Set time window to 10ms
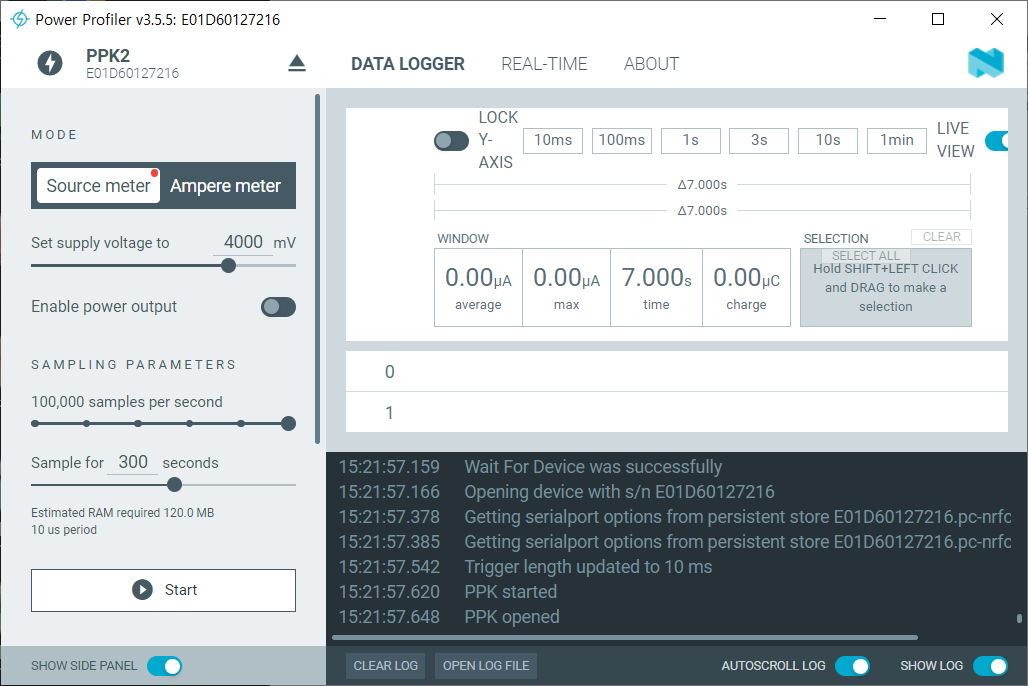1028x686 pixels. click(x=553, y=140)
